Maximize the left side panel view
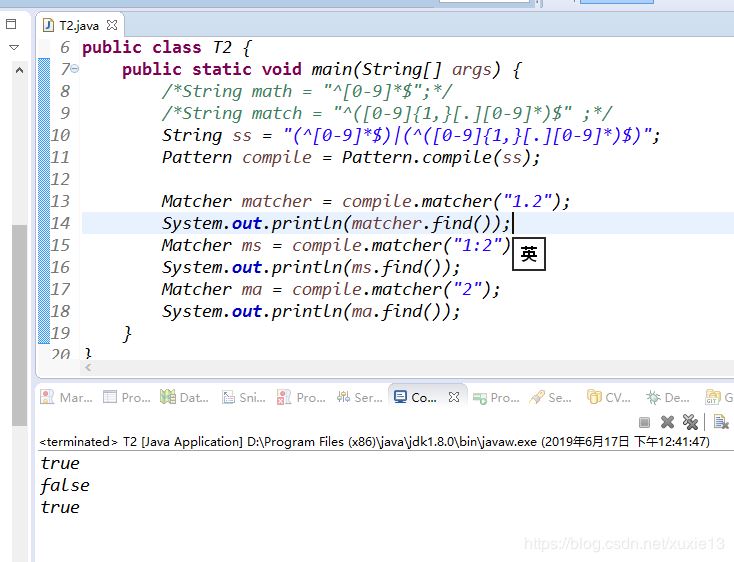 12,24
